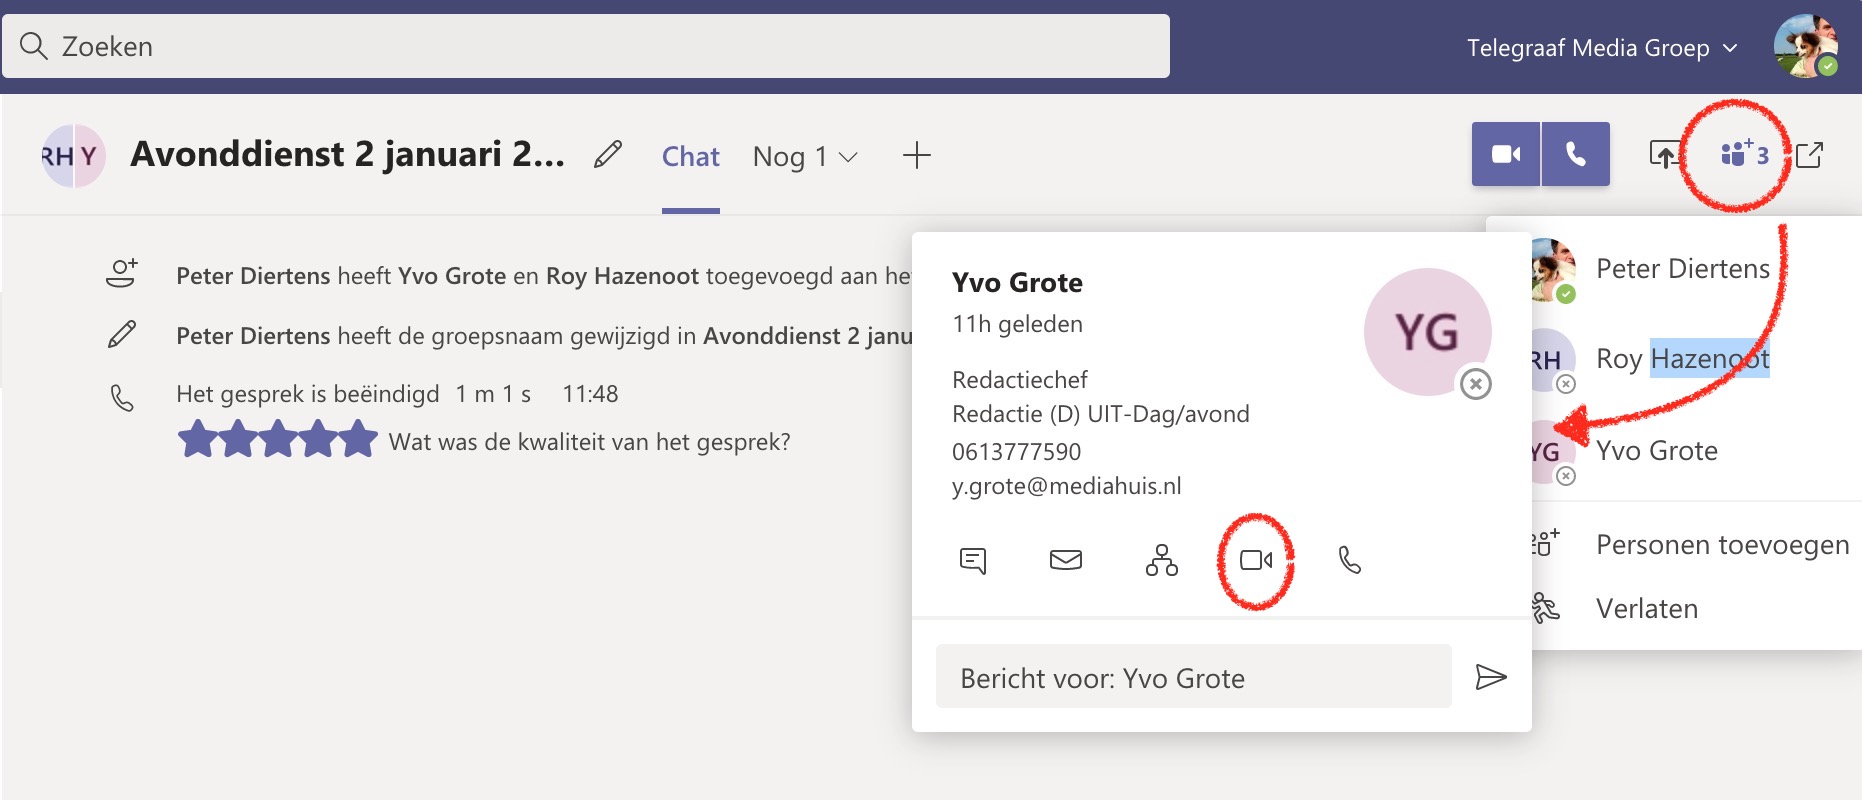Edit group name with the pencil icon
The height and width of the screenshot is (800, 1862).
(607, 155)
